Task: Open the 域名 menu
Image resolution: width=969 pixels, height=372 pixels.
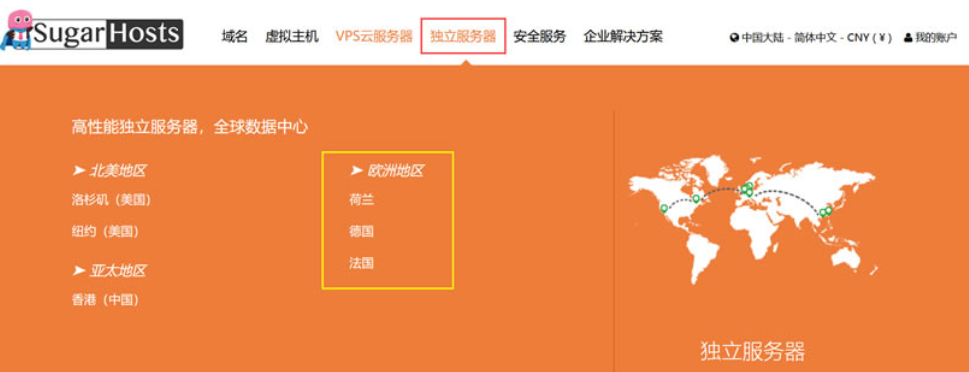Action: pyautogui.click(x=234, y=36)
